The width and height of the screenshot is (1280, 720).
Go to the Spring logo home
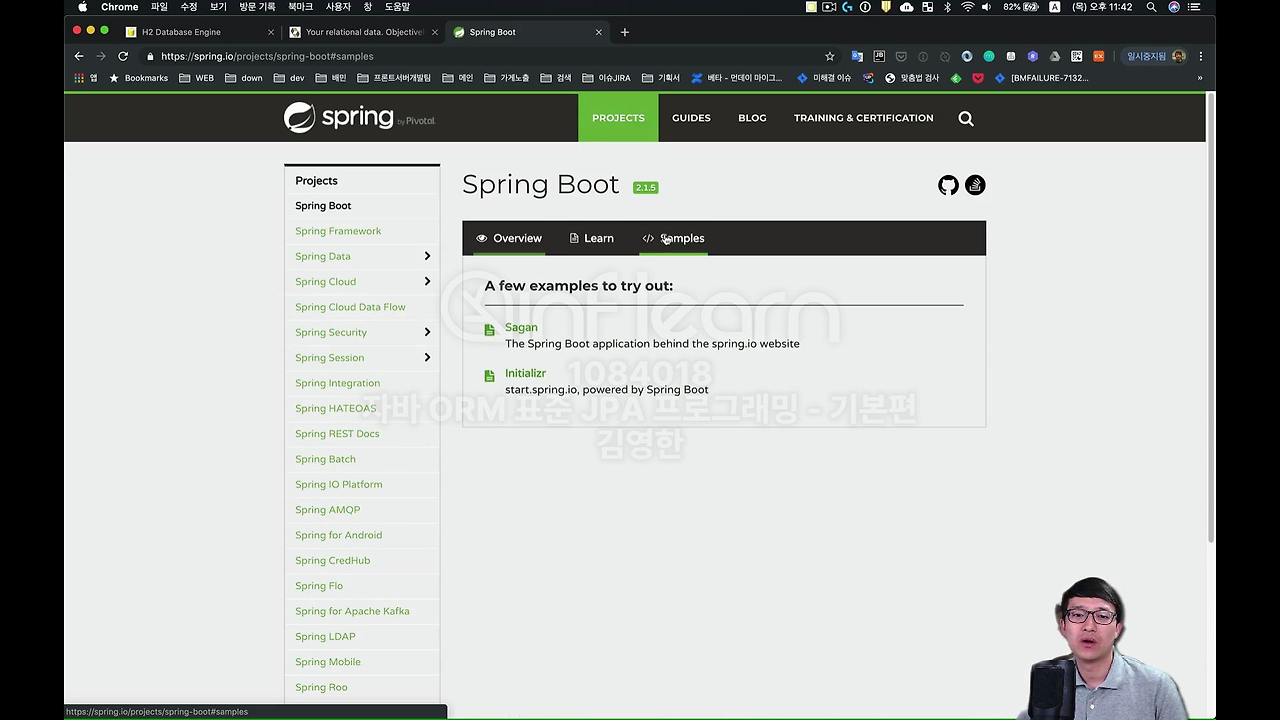(x=359, y=118)
